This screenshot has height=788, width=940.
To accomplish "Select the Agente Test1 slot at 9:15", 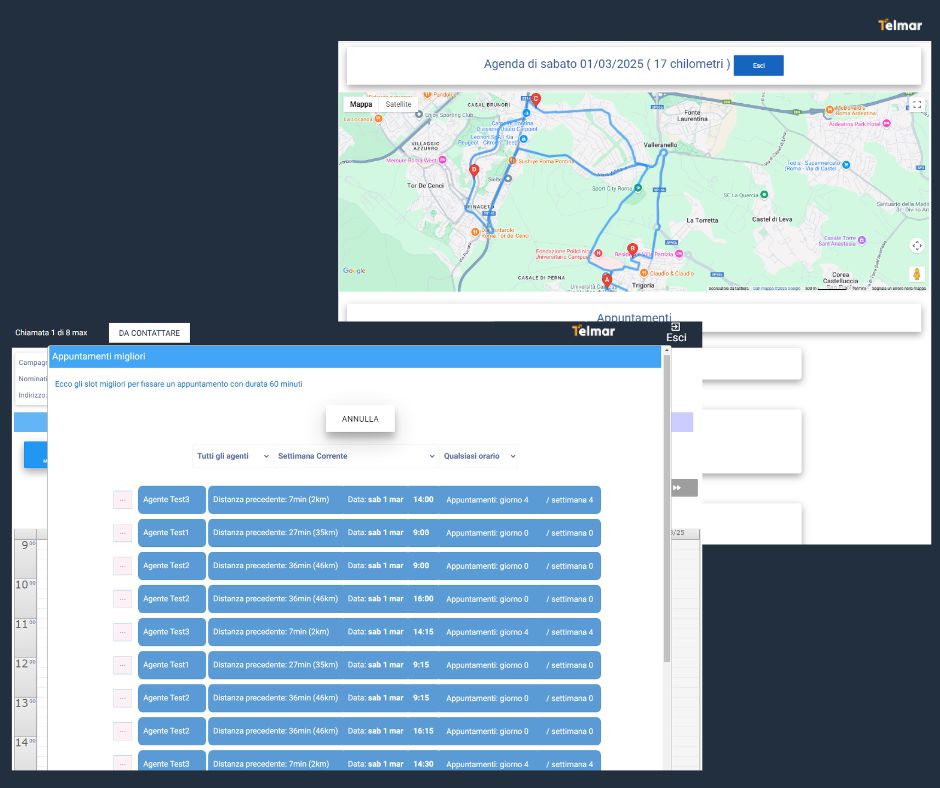I will tap(404, 664).
